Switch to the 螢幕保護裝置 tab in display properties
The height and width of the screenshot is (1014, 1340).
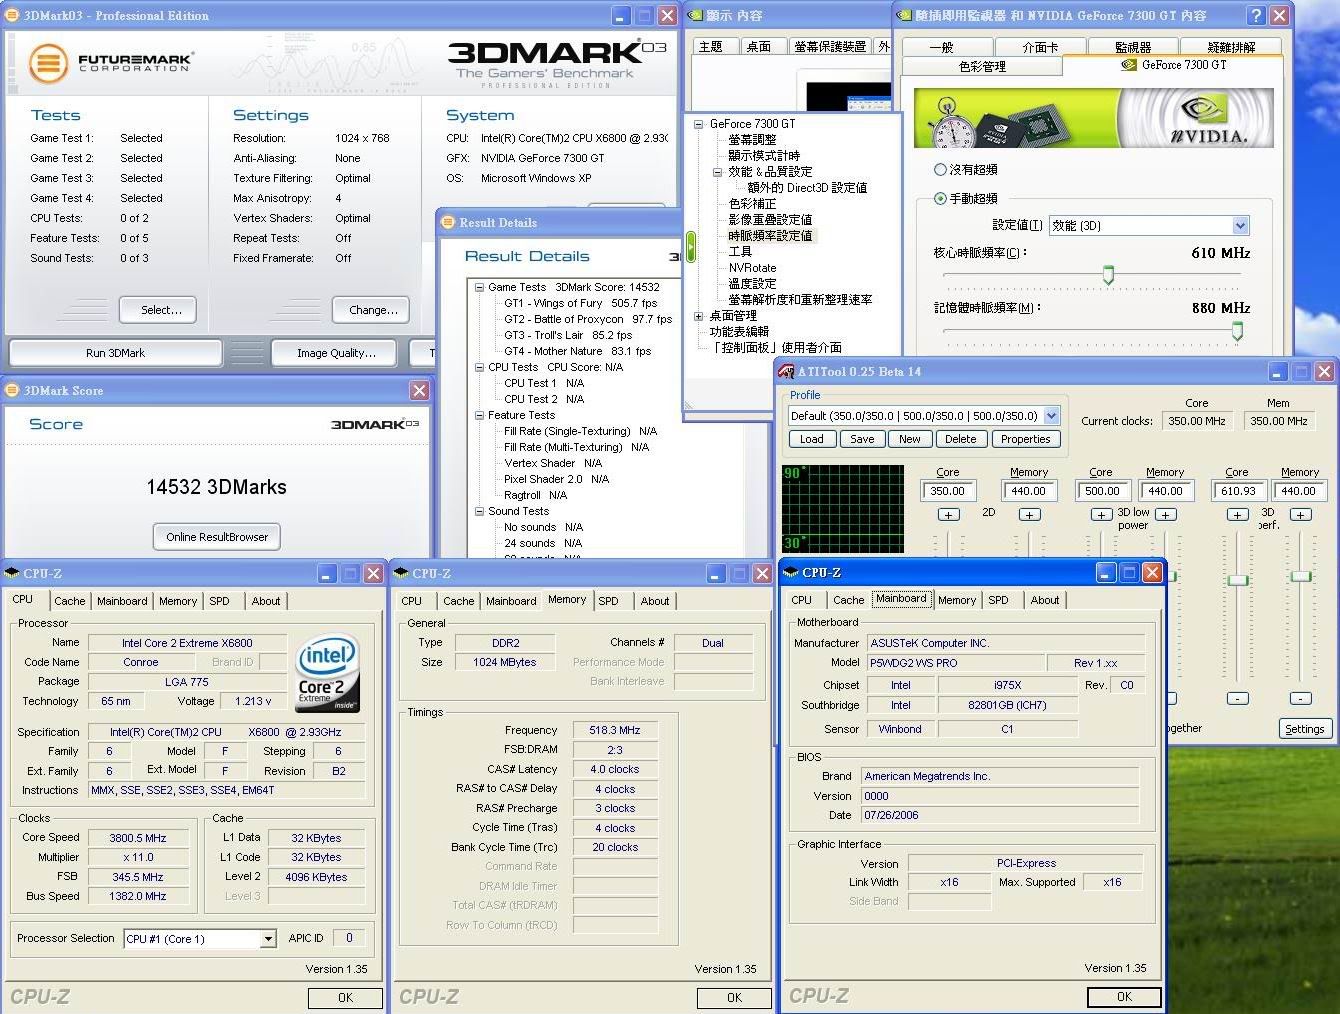[x=830, y=46]
